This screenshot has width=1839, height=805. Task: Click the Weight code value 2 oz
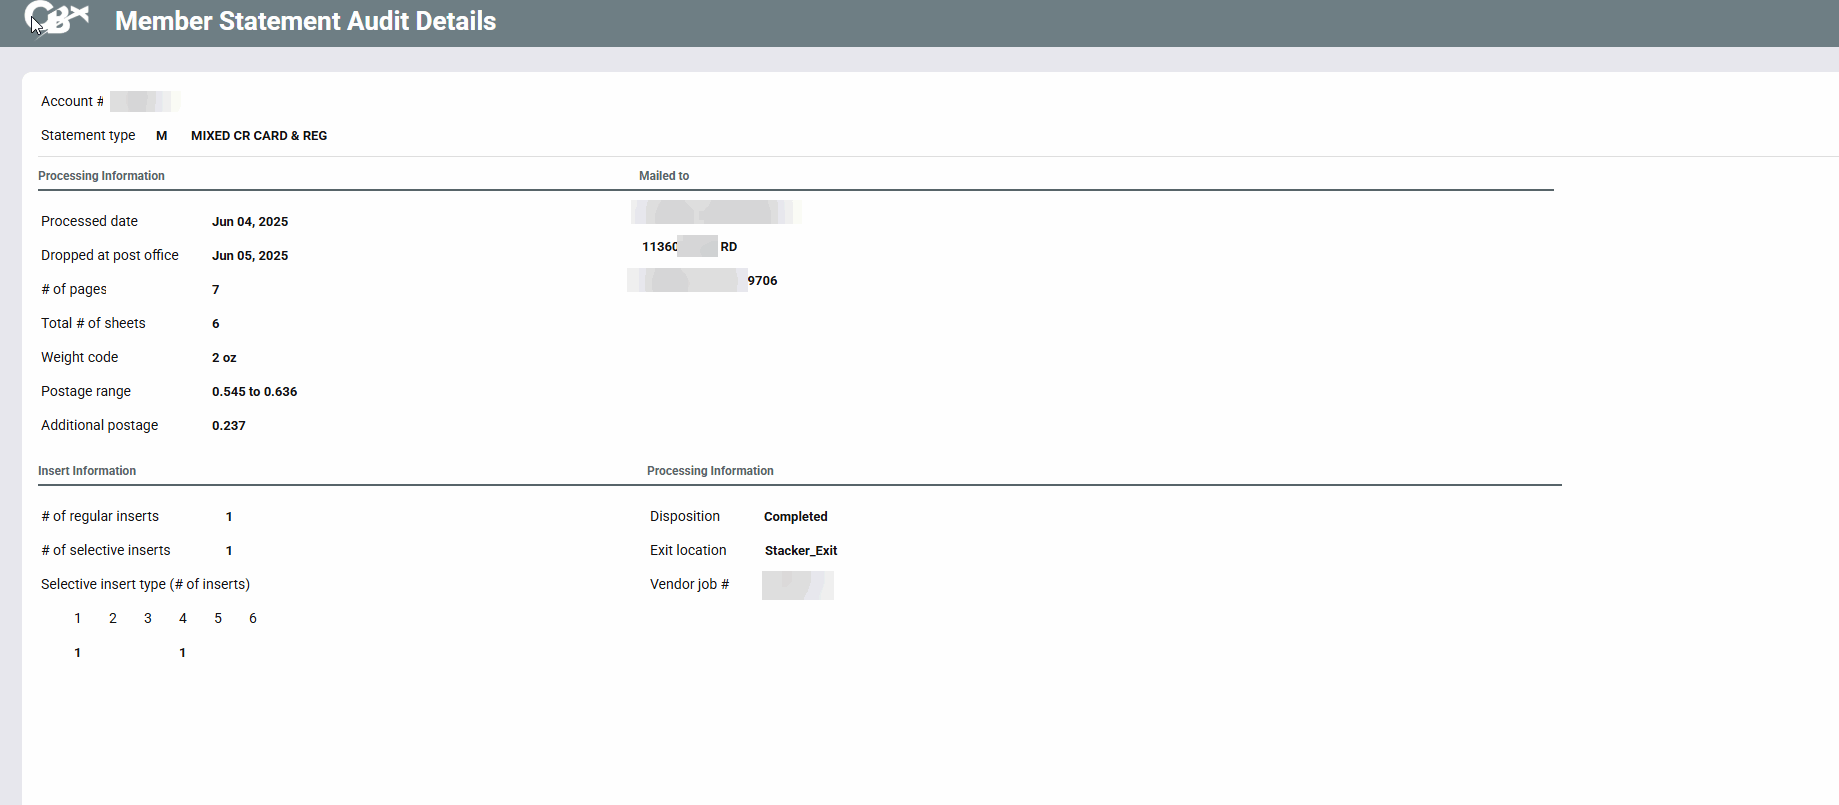(x=224, y=358)
